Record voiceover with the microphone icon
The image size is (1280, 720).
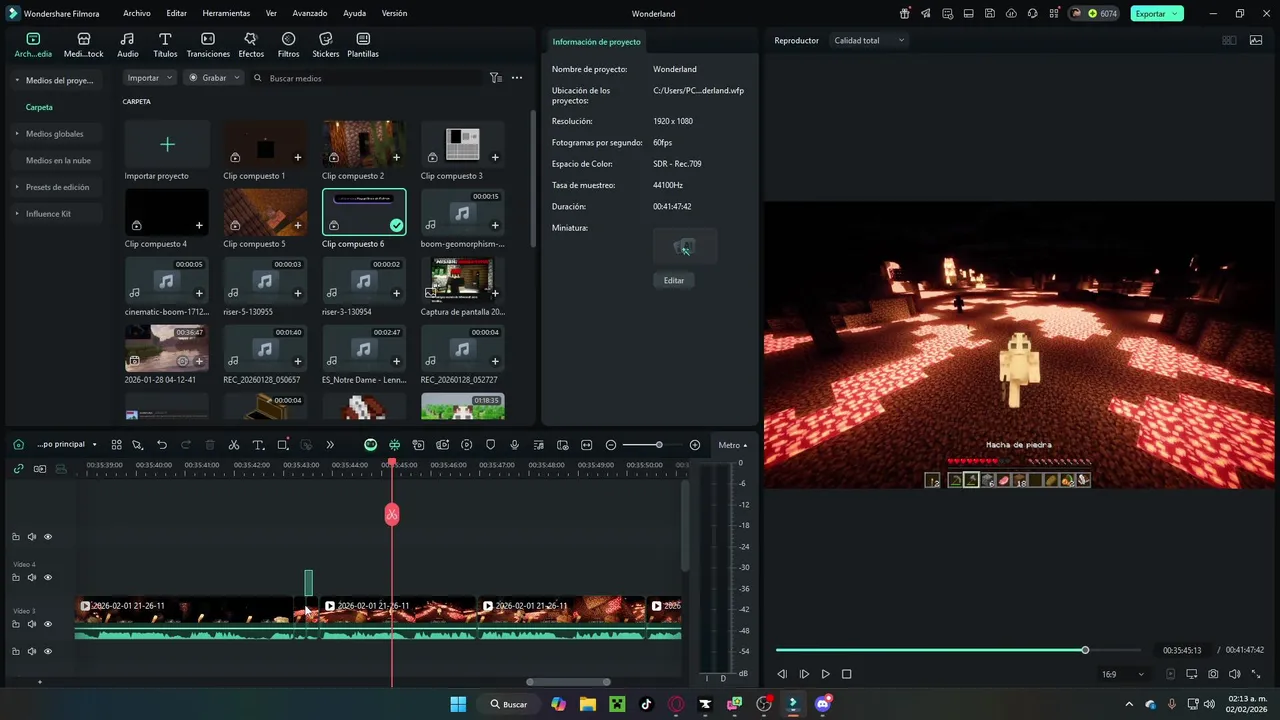514,445
